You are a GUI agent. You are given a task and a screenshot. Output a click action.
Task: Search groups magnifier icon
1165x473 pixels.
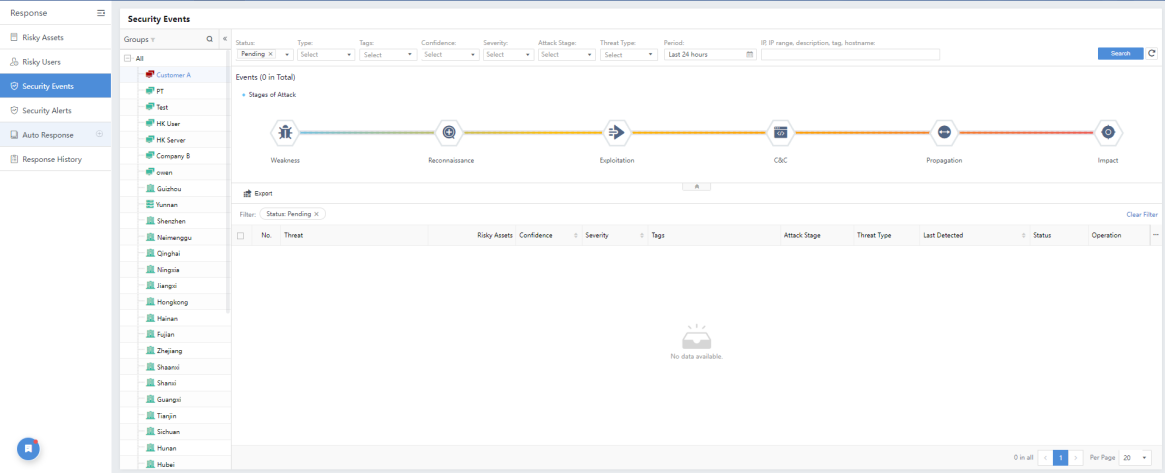[210, 39]
